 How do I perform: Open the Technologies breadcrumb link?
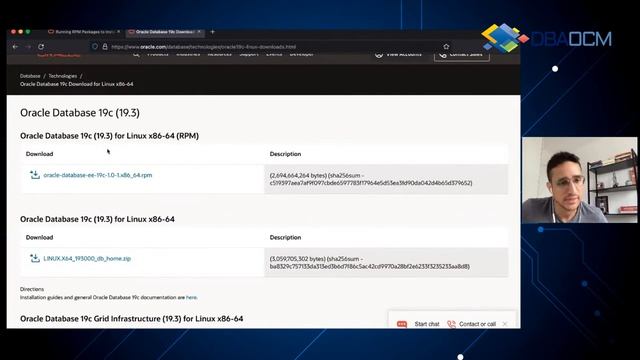click(x=62, y=76)
